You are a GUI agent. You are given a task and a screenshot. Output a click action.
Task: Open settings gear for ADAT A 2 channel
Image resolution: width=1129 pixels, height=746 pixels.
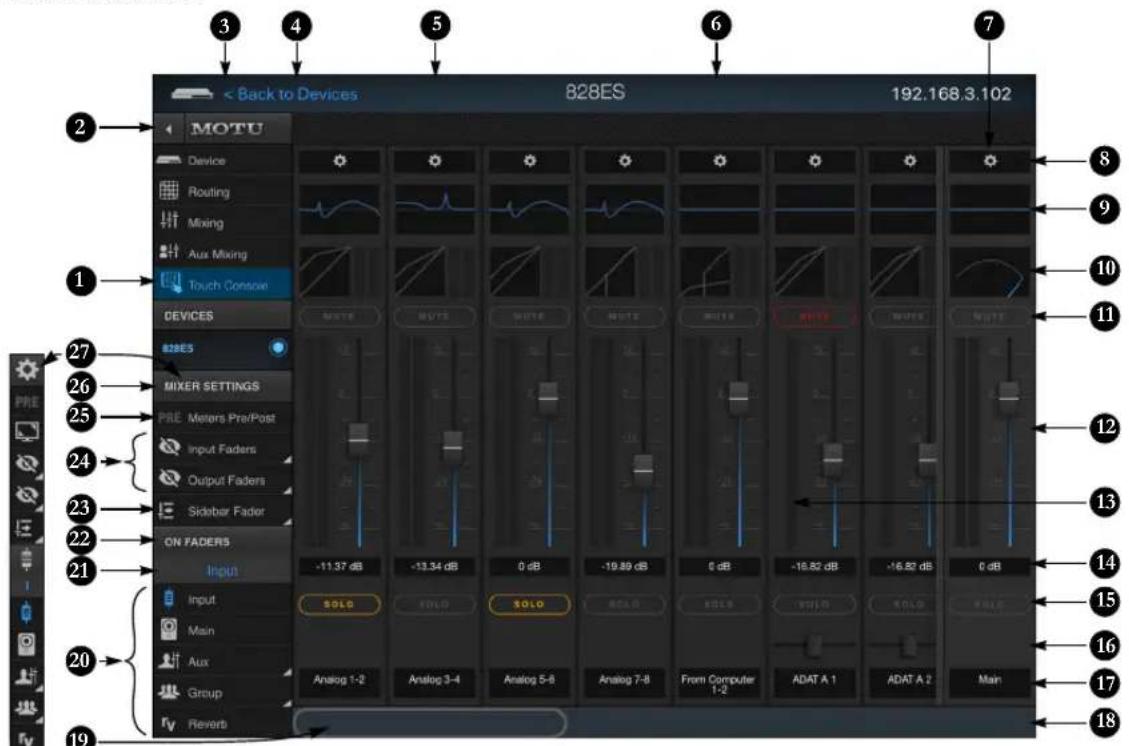tap(909, 161)
